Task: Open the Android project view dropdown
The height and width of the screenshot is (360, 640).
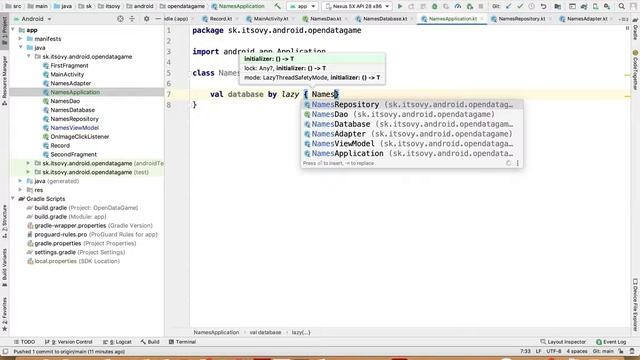Action: [x=33, y=19]
